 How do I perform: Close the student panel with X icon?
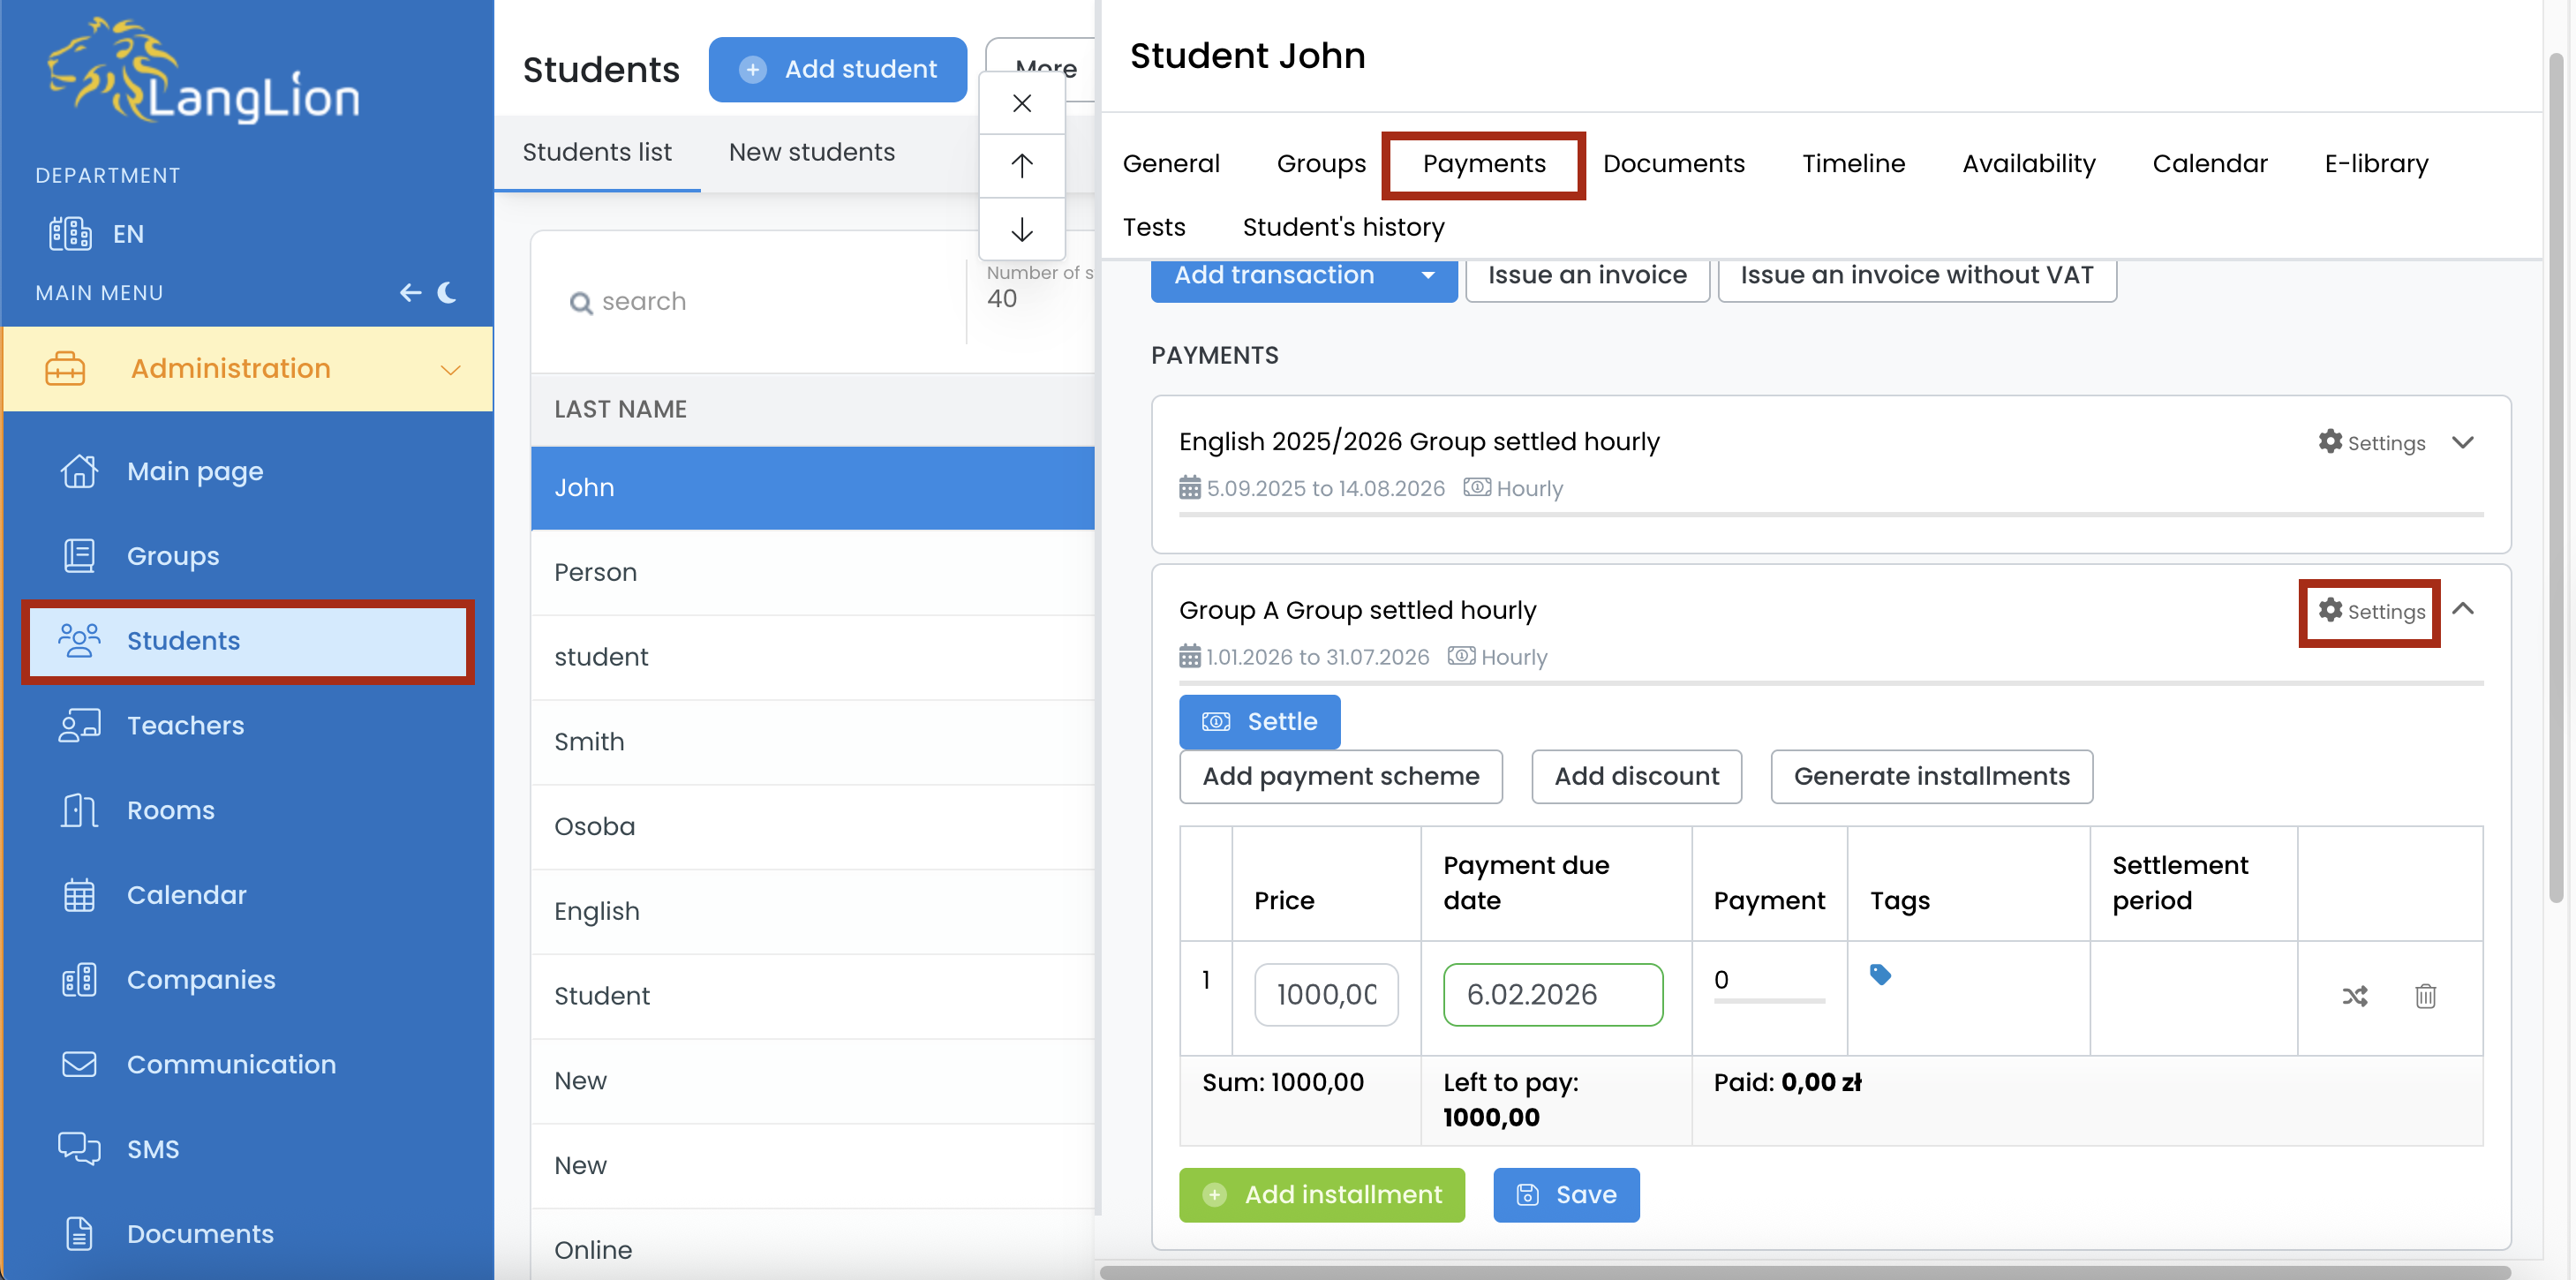tap(1021, 103)
